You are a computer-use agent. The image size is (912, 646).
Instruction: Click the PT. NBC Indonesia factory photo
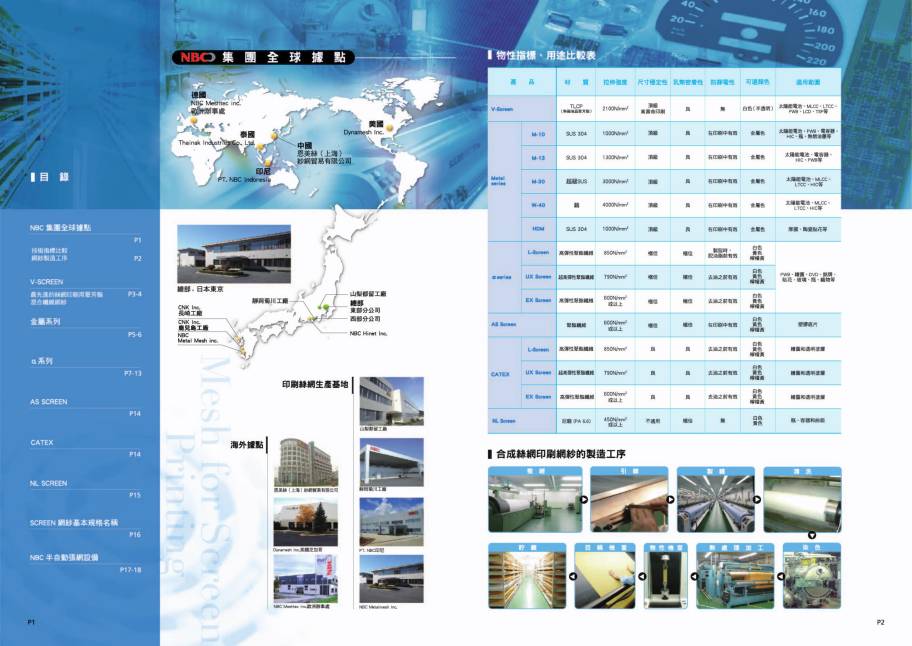[391, 522]
